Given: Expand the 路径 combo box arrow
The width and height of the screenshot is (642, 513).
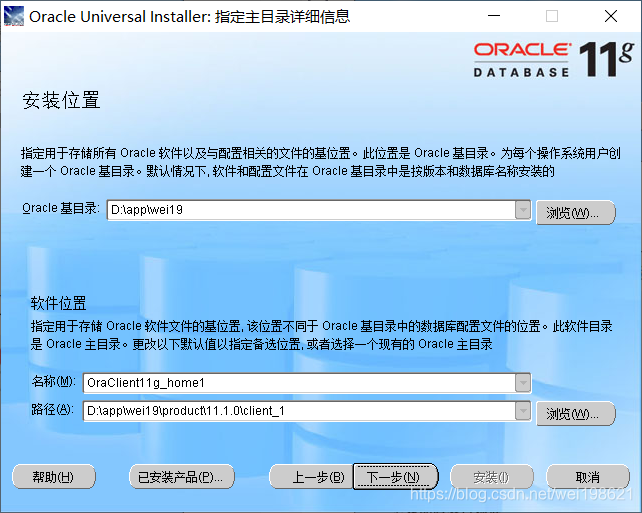Looking at the screenshot, I should tap(522, 411).
